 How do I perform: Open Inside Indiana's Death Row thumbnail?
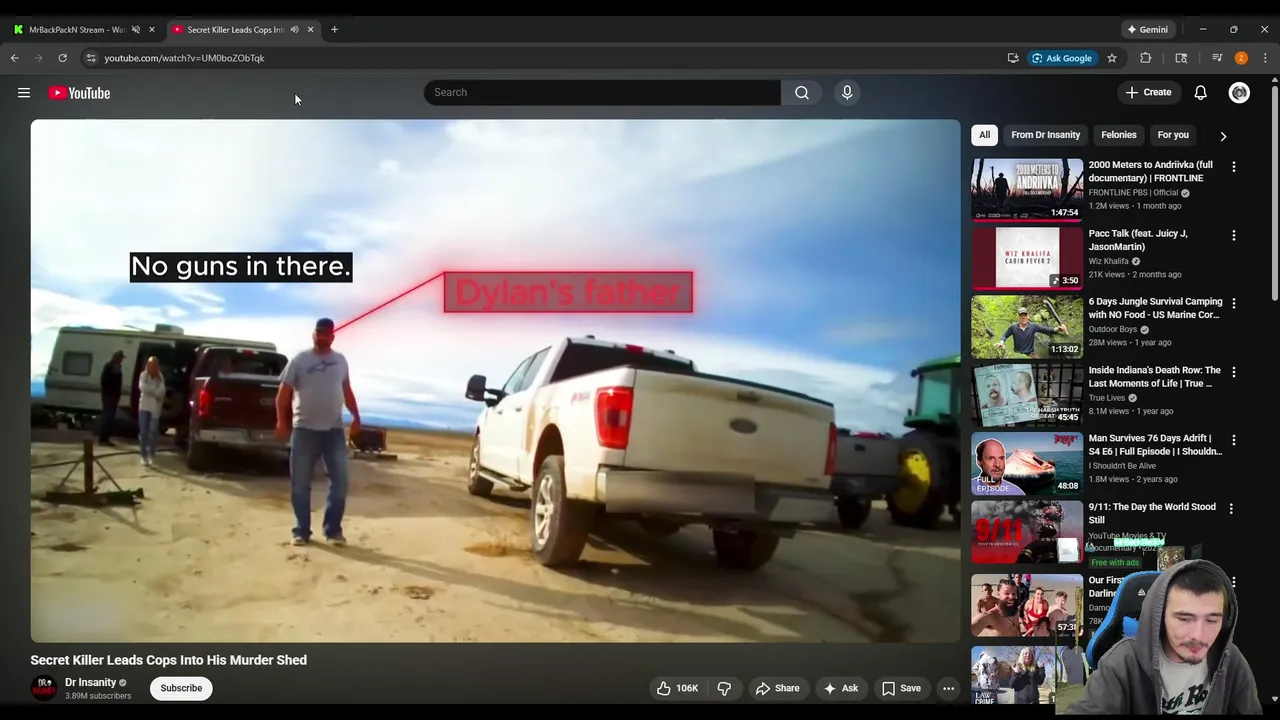click(x=1027, y=394)
